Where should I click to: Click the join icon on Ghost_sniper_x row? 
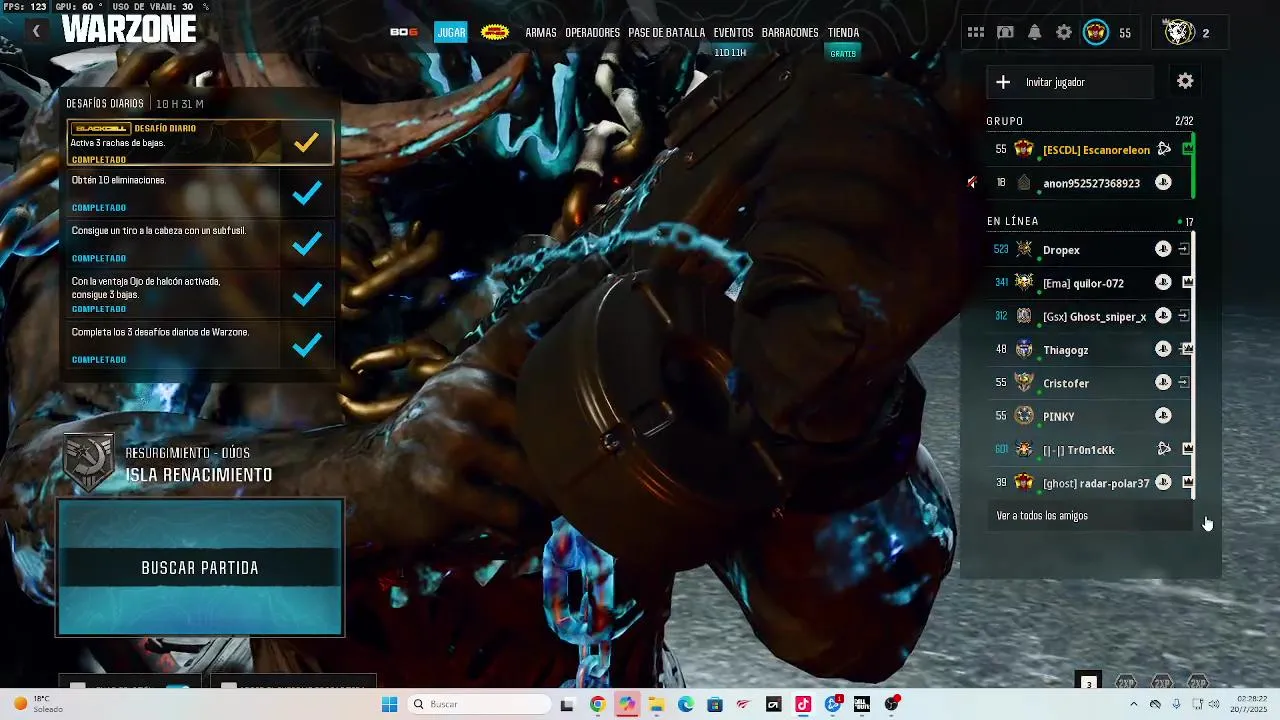click(1184, 316)
